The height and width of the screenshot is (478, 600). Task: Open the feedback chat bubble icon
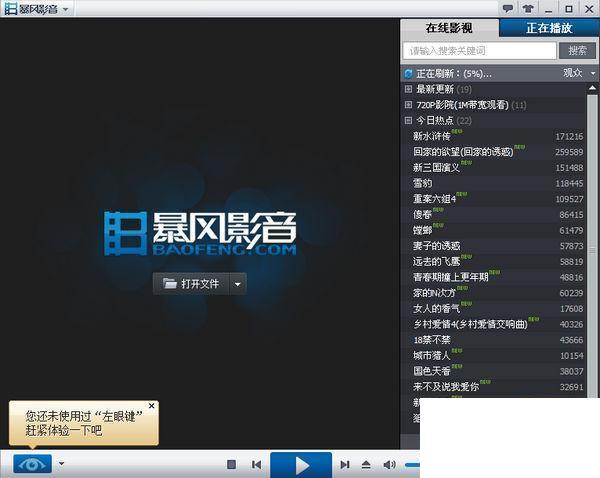508,8
